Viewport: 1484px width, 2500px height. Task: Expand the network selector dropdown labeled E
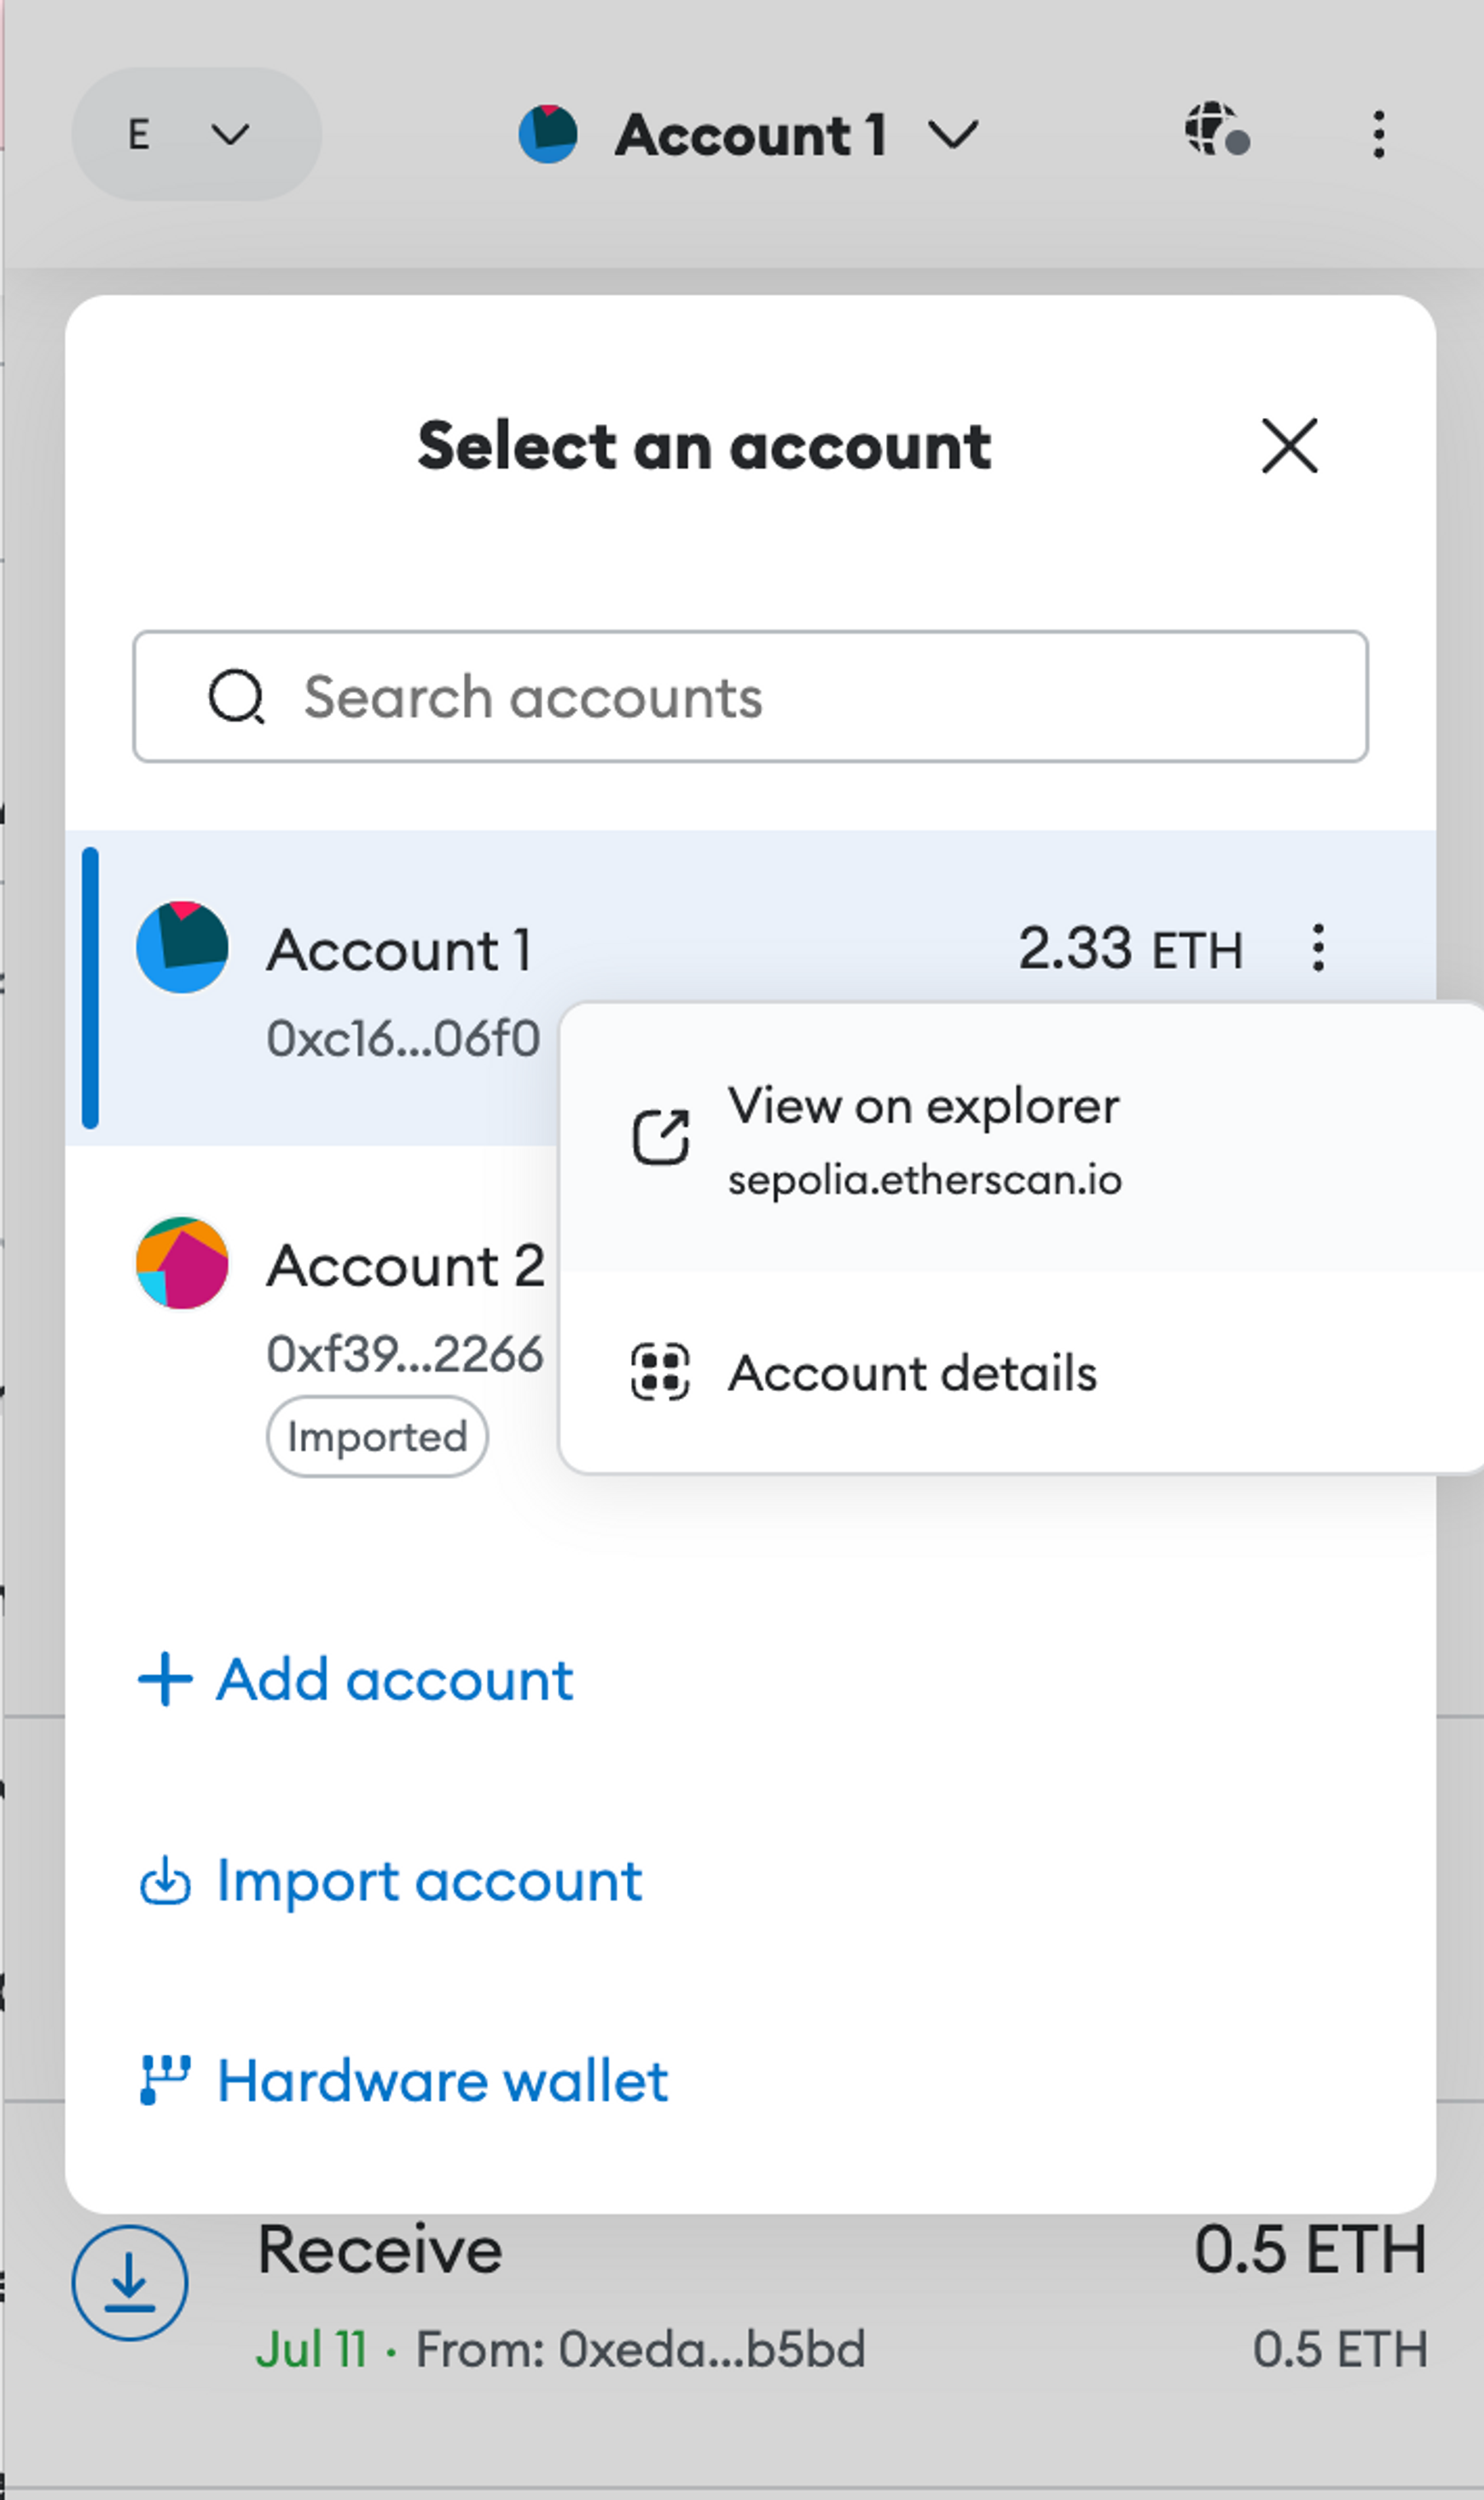196,134
